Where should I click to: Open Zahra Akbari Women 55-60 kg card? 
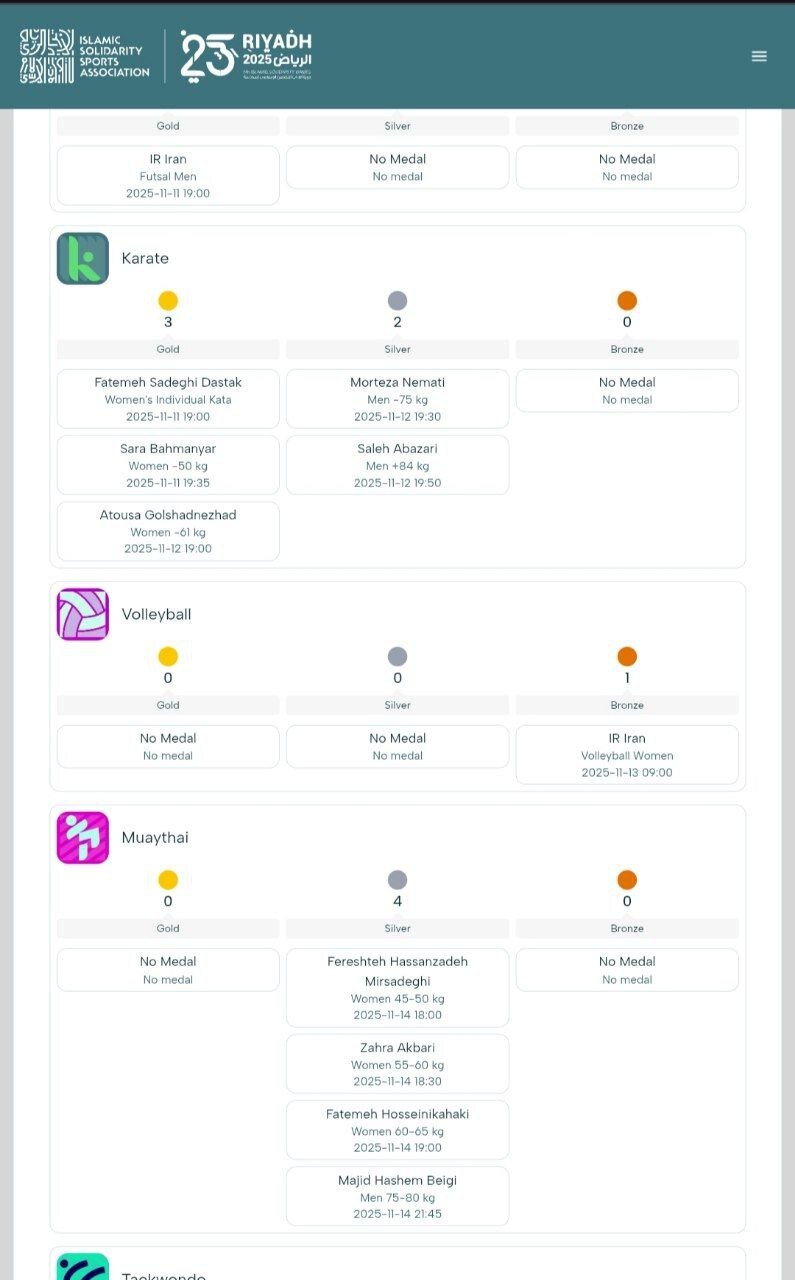397,1064
